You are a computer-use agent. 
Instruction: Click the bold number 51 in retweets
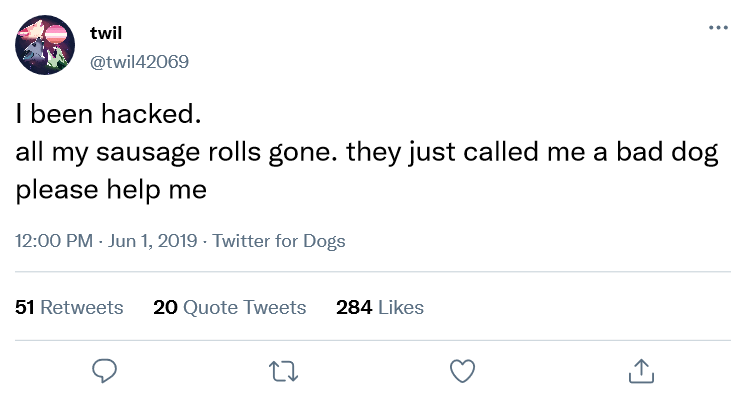tap(25, 307)
